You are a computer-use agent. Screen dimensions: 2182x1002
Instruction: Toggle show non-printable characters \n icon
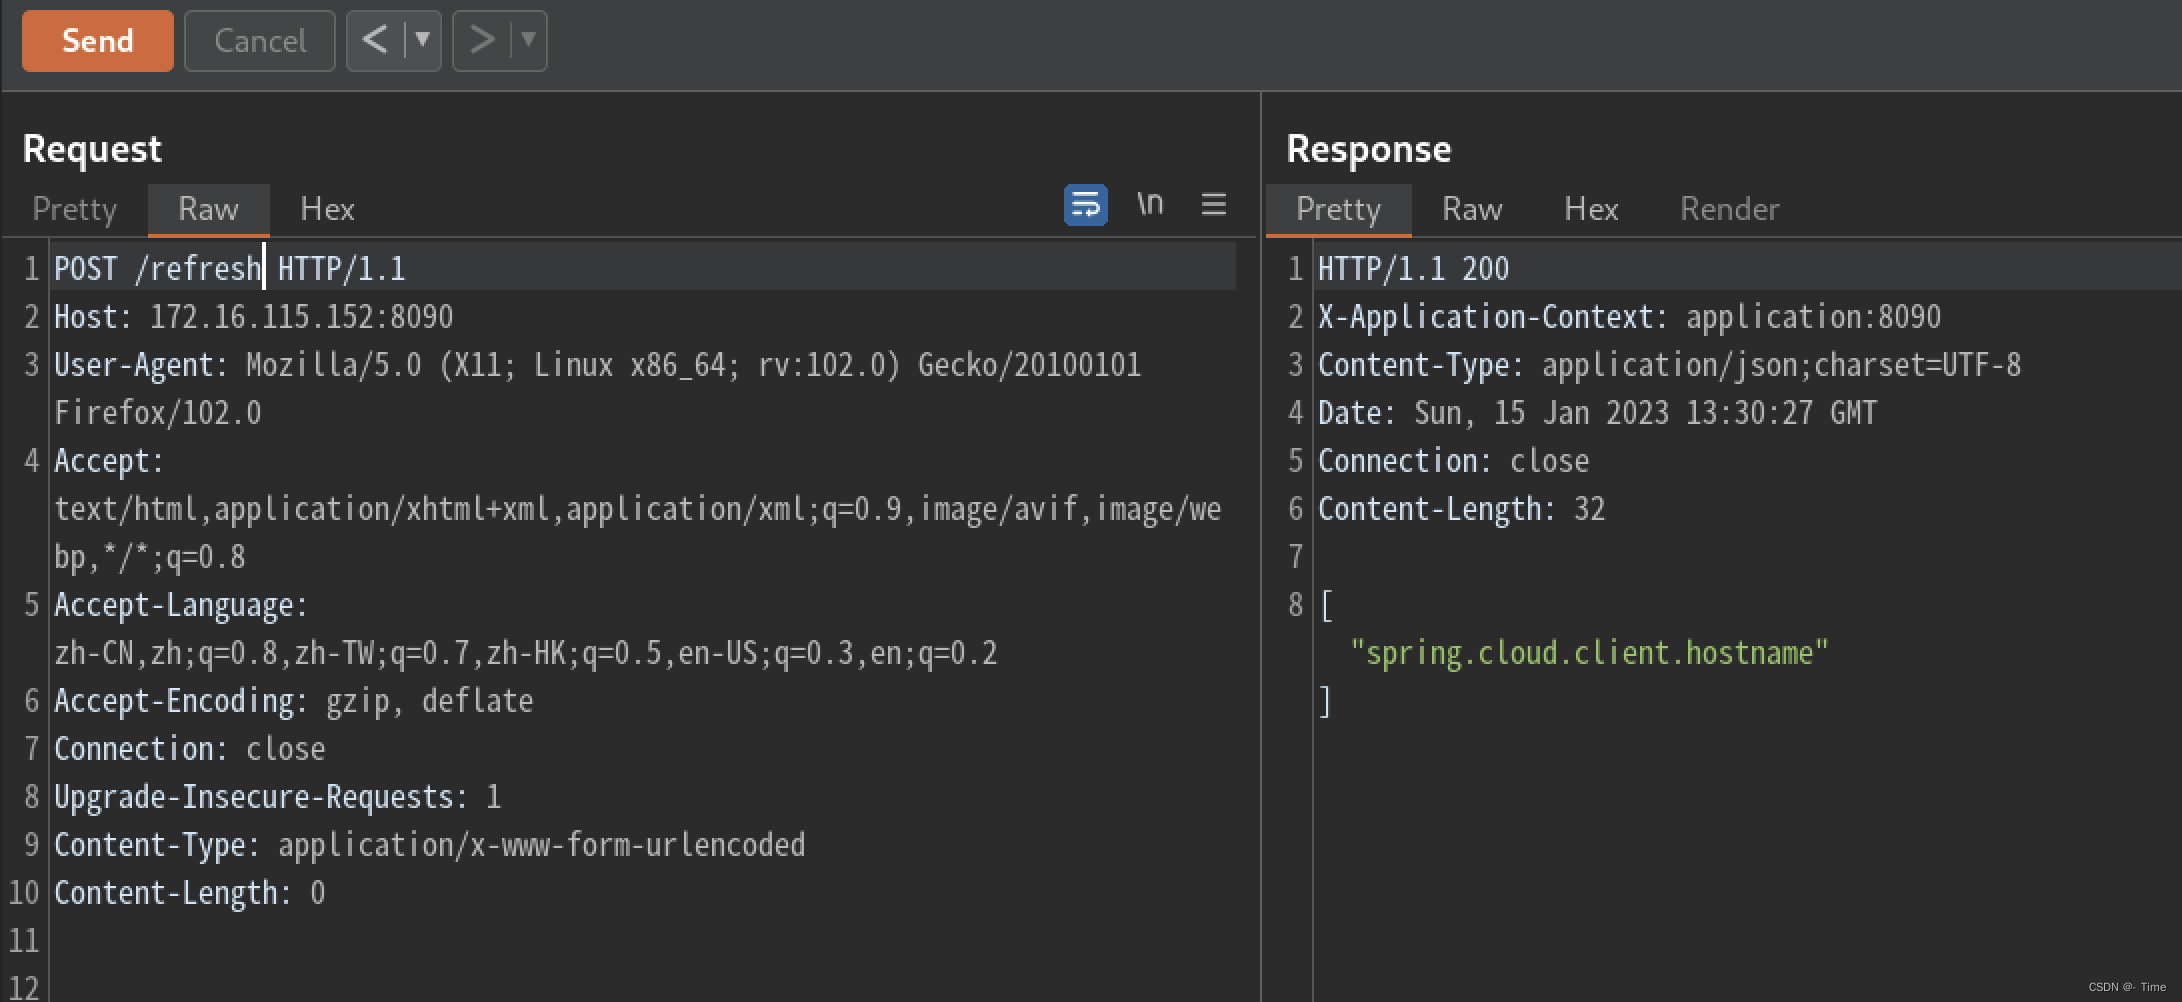click(1150, 204)
